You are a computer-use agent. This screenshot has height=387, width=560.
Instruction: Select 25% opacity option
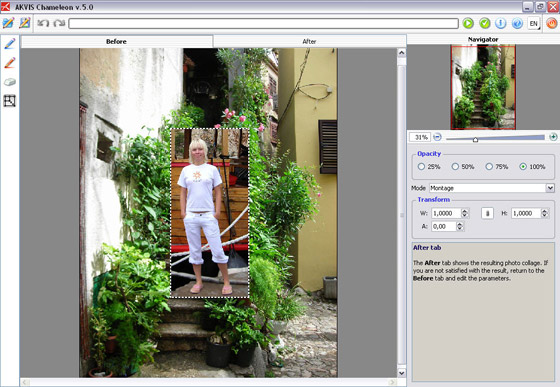coord(421,167)
